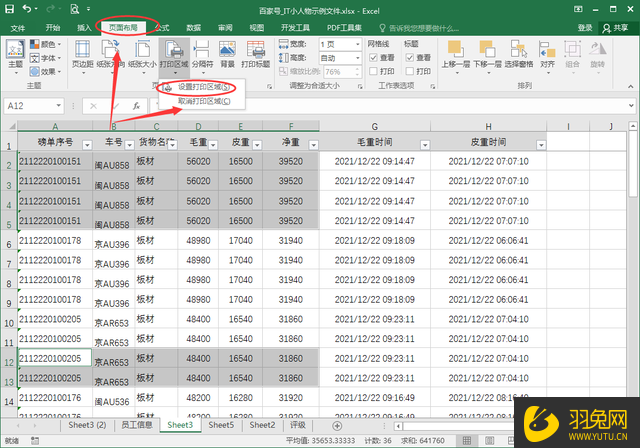Select Page Layout view status icon
The width and height of the screenshot is (640, 448).
click(489, 440)
